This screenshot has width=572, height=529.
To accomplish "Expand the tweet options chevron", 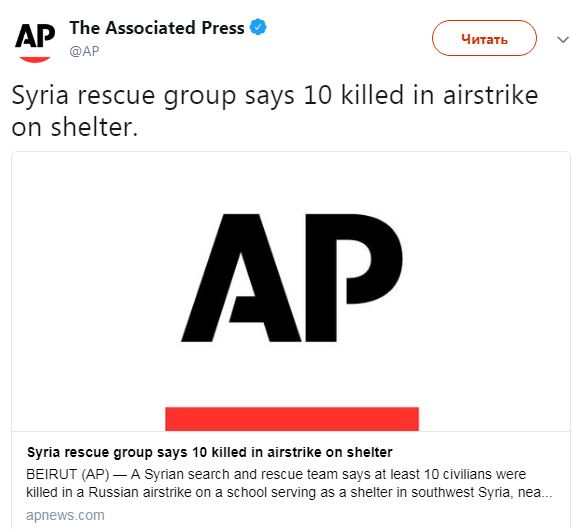I will [x=563, y=39].
